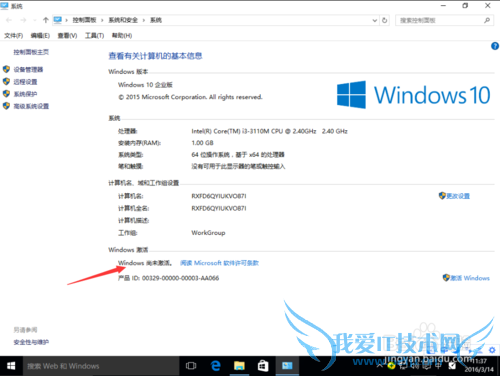The image size is (500, 376).
Task: Open the View (查看) menu
Action: [x=67, y=35]
